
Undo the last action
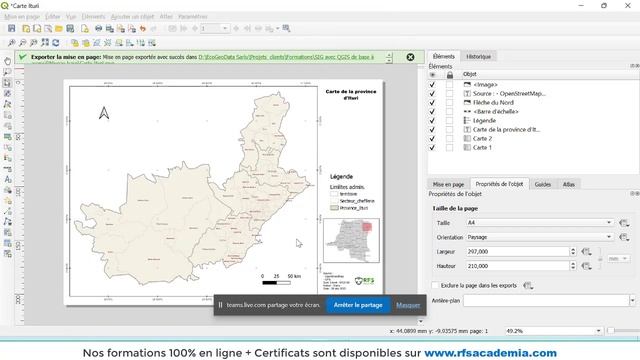tap(142, 28)
